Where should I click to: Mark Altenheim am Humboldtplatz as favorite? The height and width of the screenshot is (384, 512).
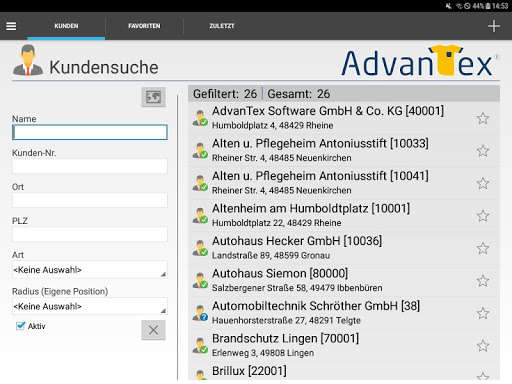(x=483, y=216)
